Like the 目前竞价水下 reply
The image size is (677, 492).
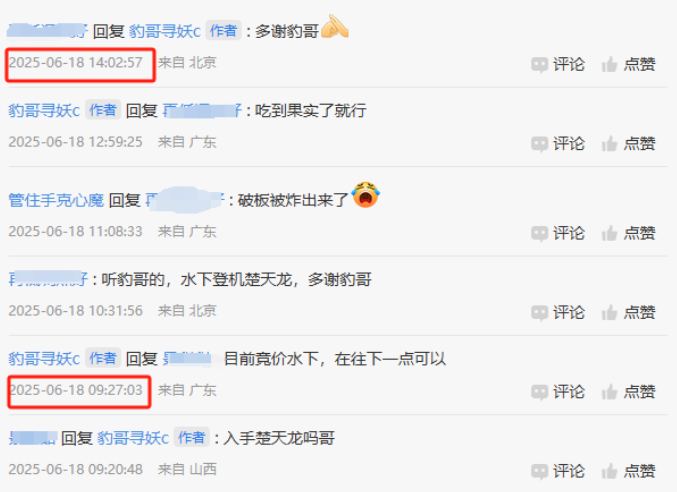[609, 392]
